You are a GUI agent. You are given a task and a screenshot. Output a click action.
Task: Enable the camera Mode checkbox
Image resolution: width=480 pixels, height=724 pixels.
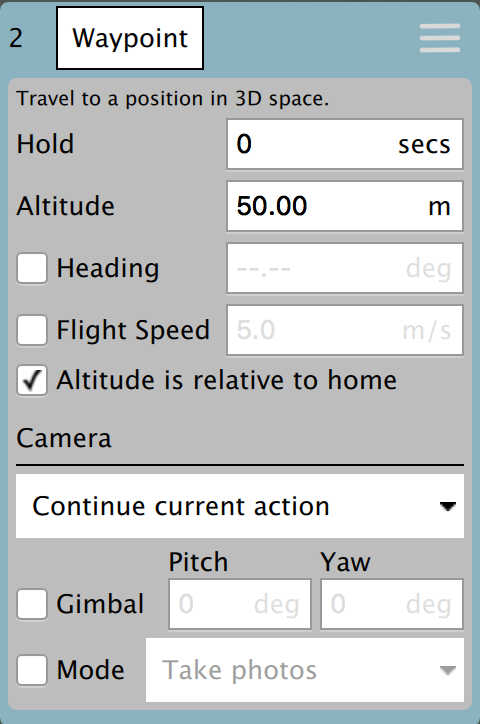(x=32, y=670)
